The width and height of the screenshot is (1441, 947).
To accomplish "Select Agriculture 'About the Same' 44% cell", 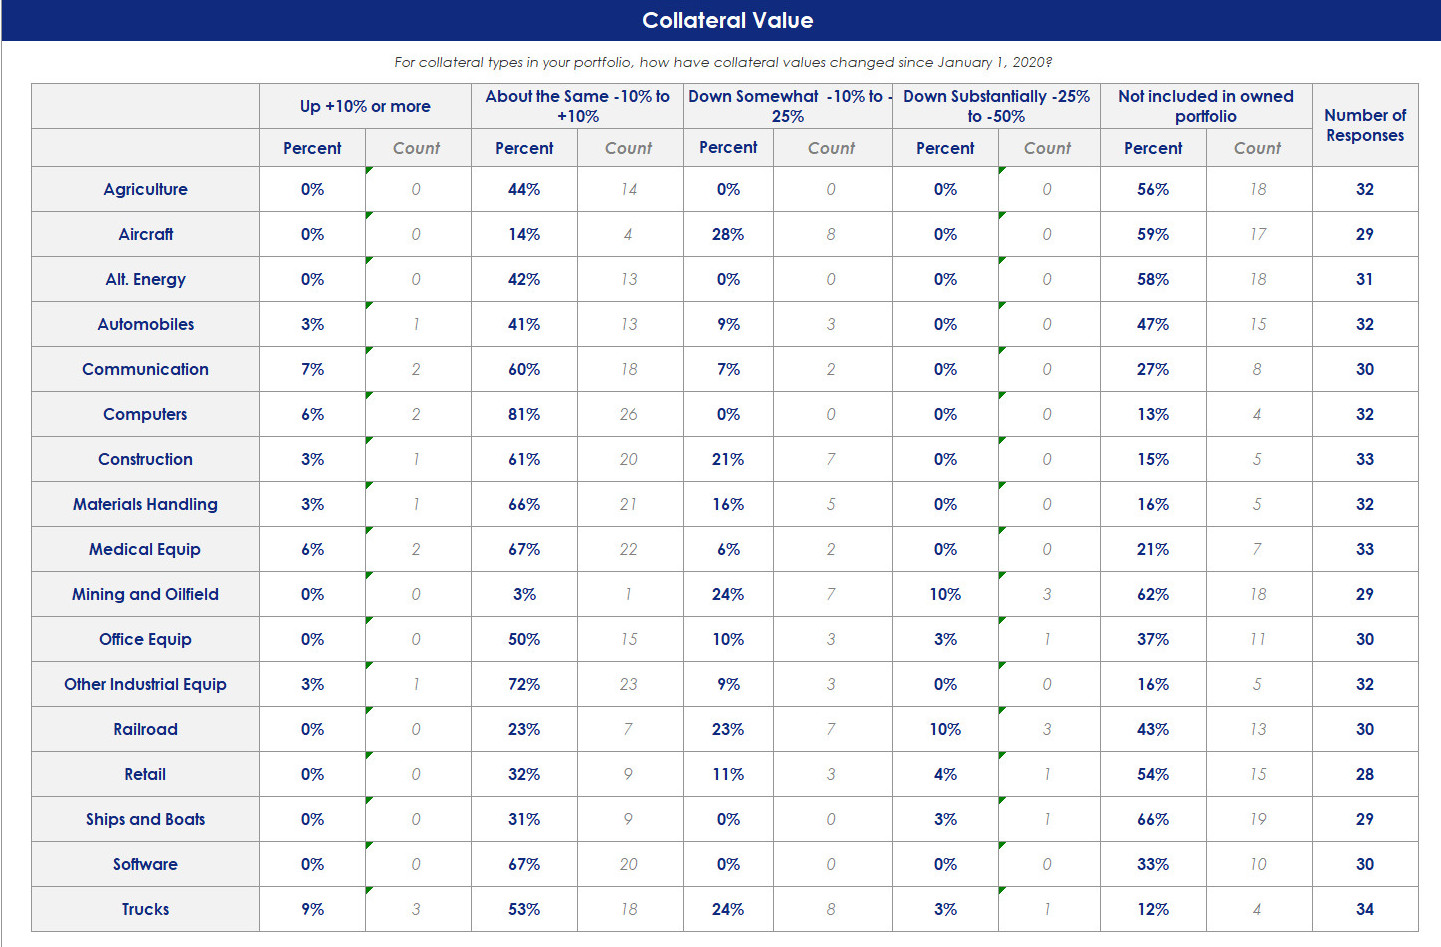I will coord(524,189).
